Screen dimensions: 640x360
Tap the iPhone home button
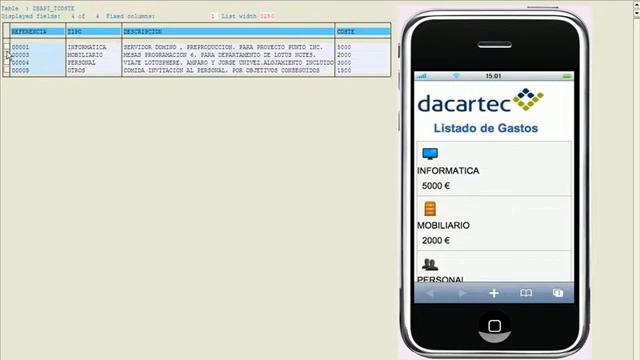click(494, 326)
